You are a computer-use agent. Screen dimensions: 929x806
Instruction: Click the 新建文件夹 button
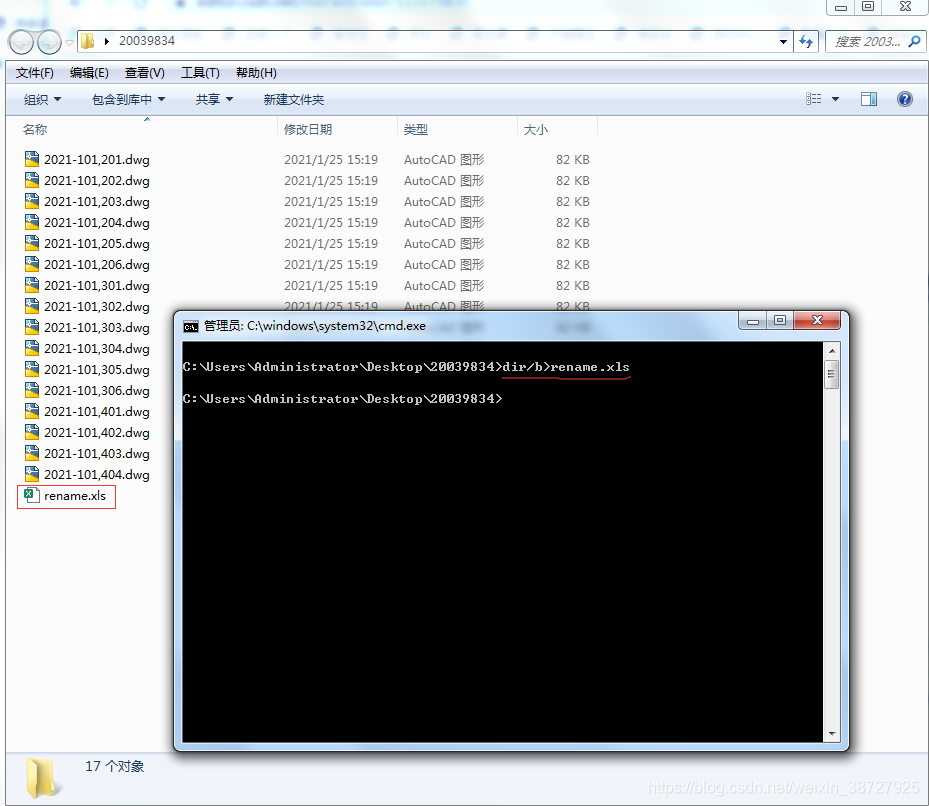pos(294,100)
